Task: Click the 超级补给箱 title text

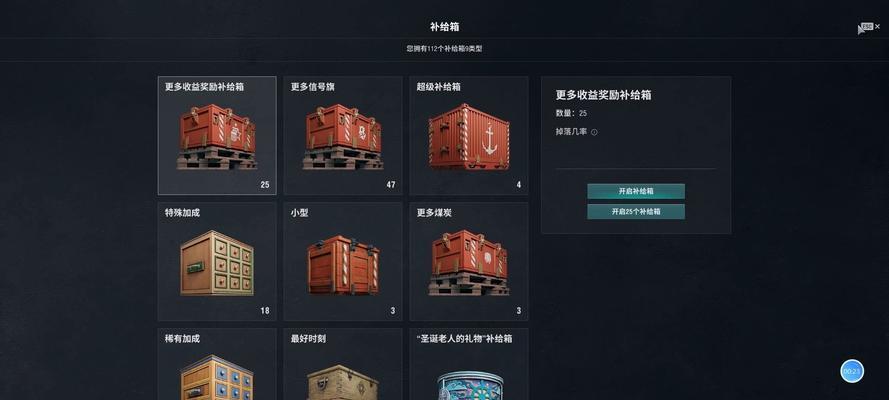Action: [x=438, y=87]
